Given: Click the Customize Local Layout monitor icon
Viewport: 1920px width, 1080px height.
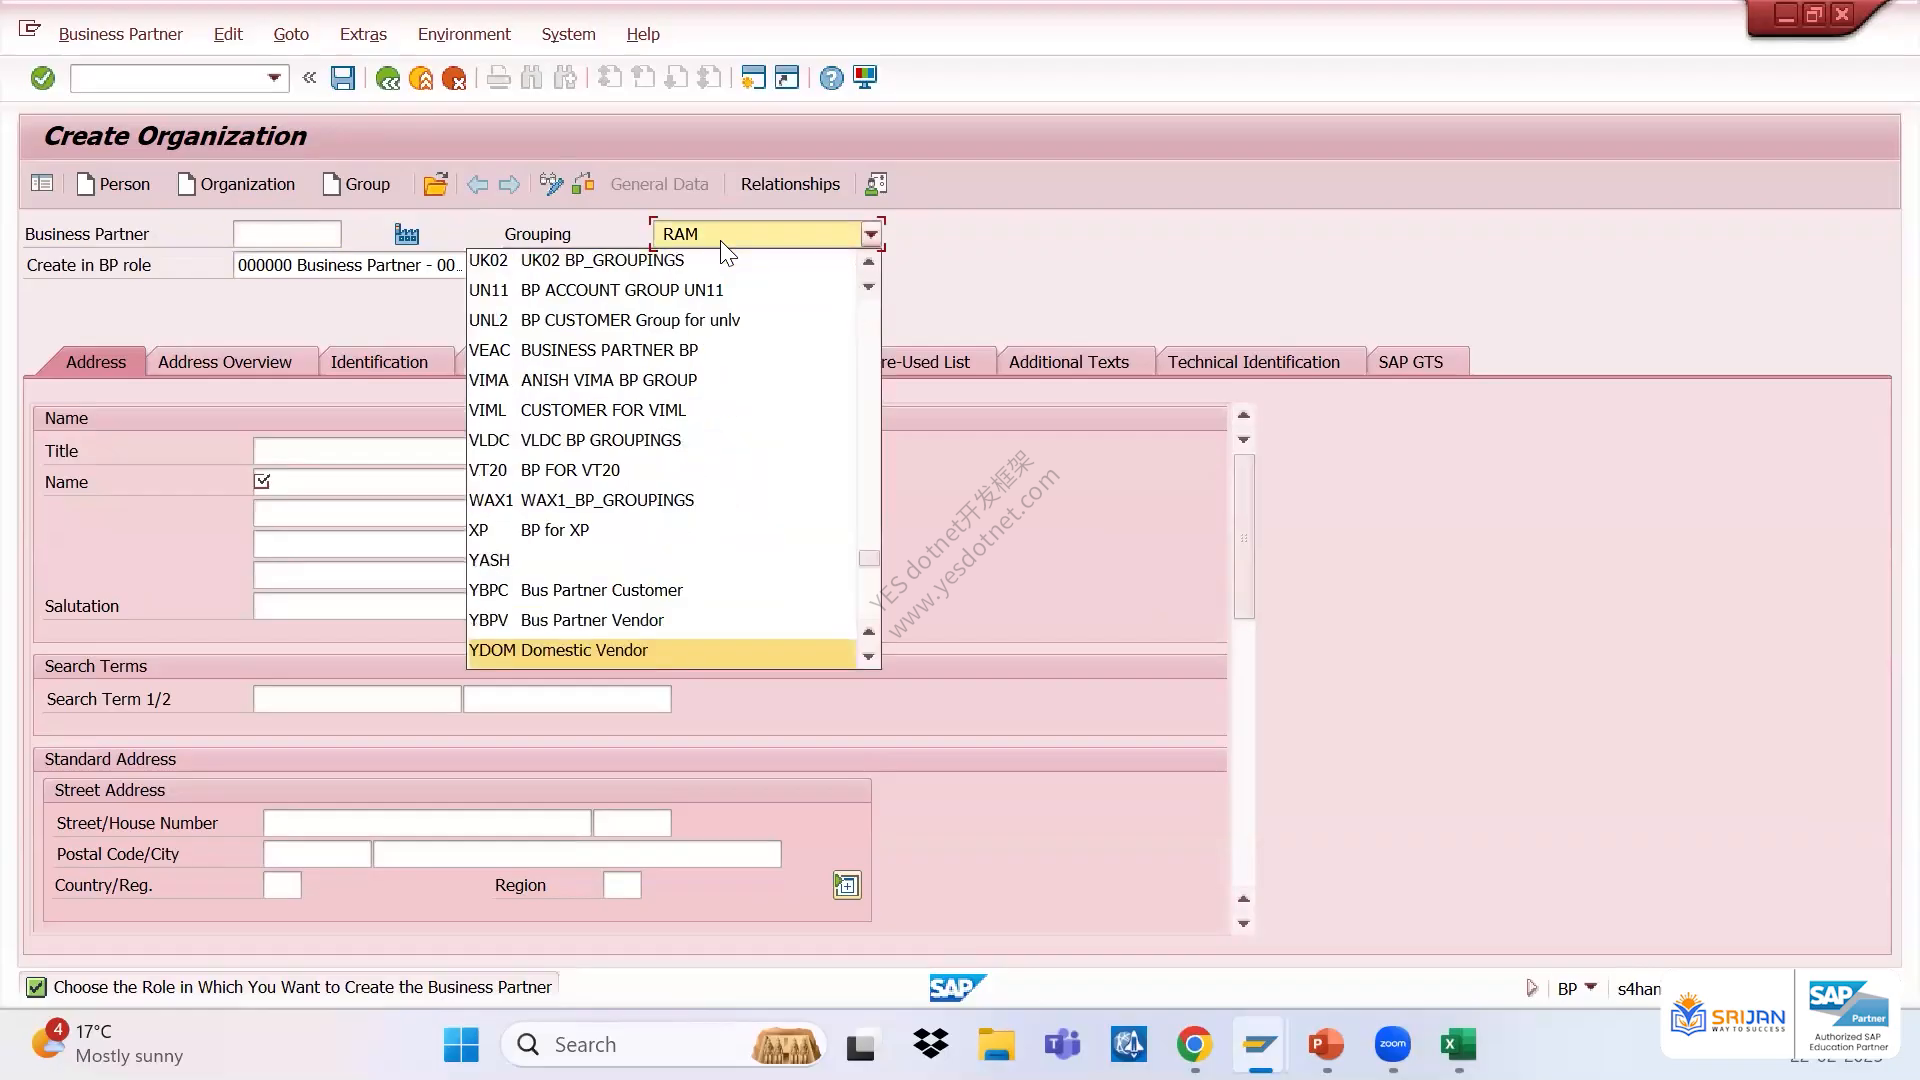Looking at the screenshot, I should (865, 78).
